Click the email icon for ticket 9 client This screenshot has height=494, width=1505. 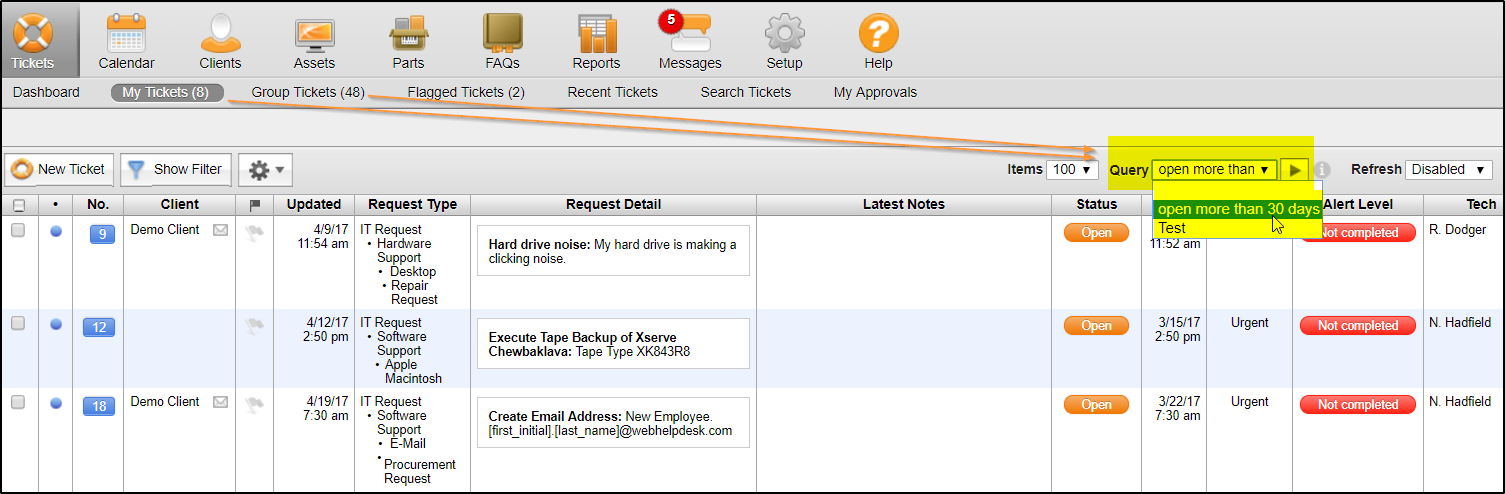point(220,230)
